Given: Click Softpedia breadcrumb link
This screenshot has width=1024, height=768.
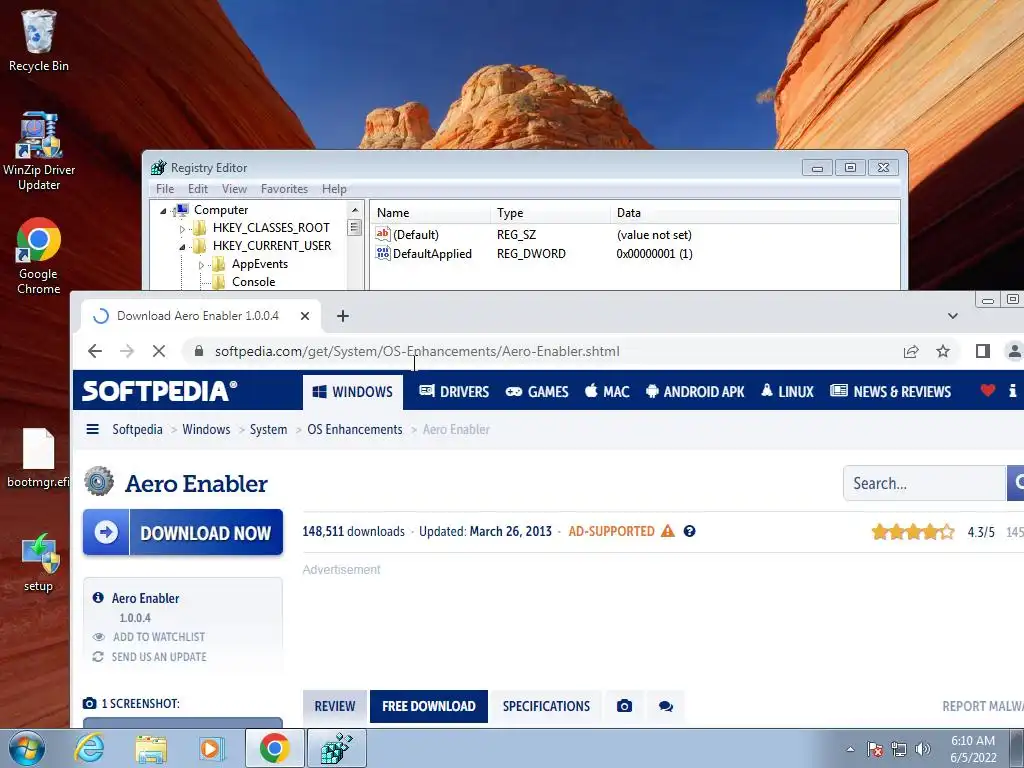Looking at the screenshot, I should click(137, 429).
